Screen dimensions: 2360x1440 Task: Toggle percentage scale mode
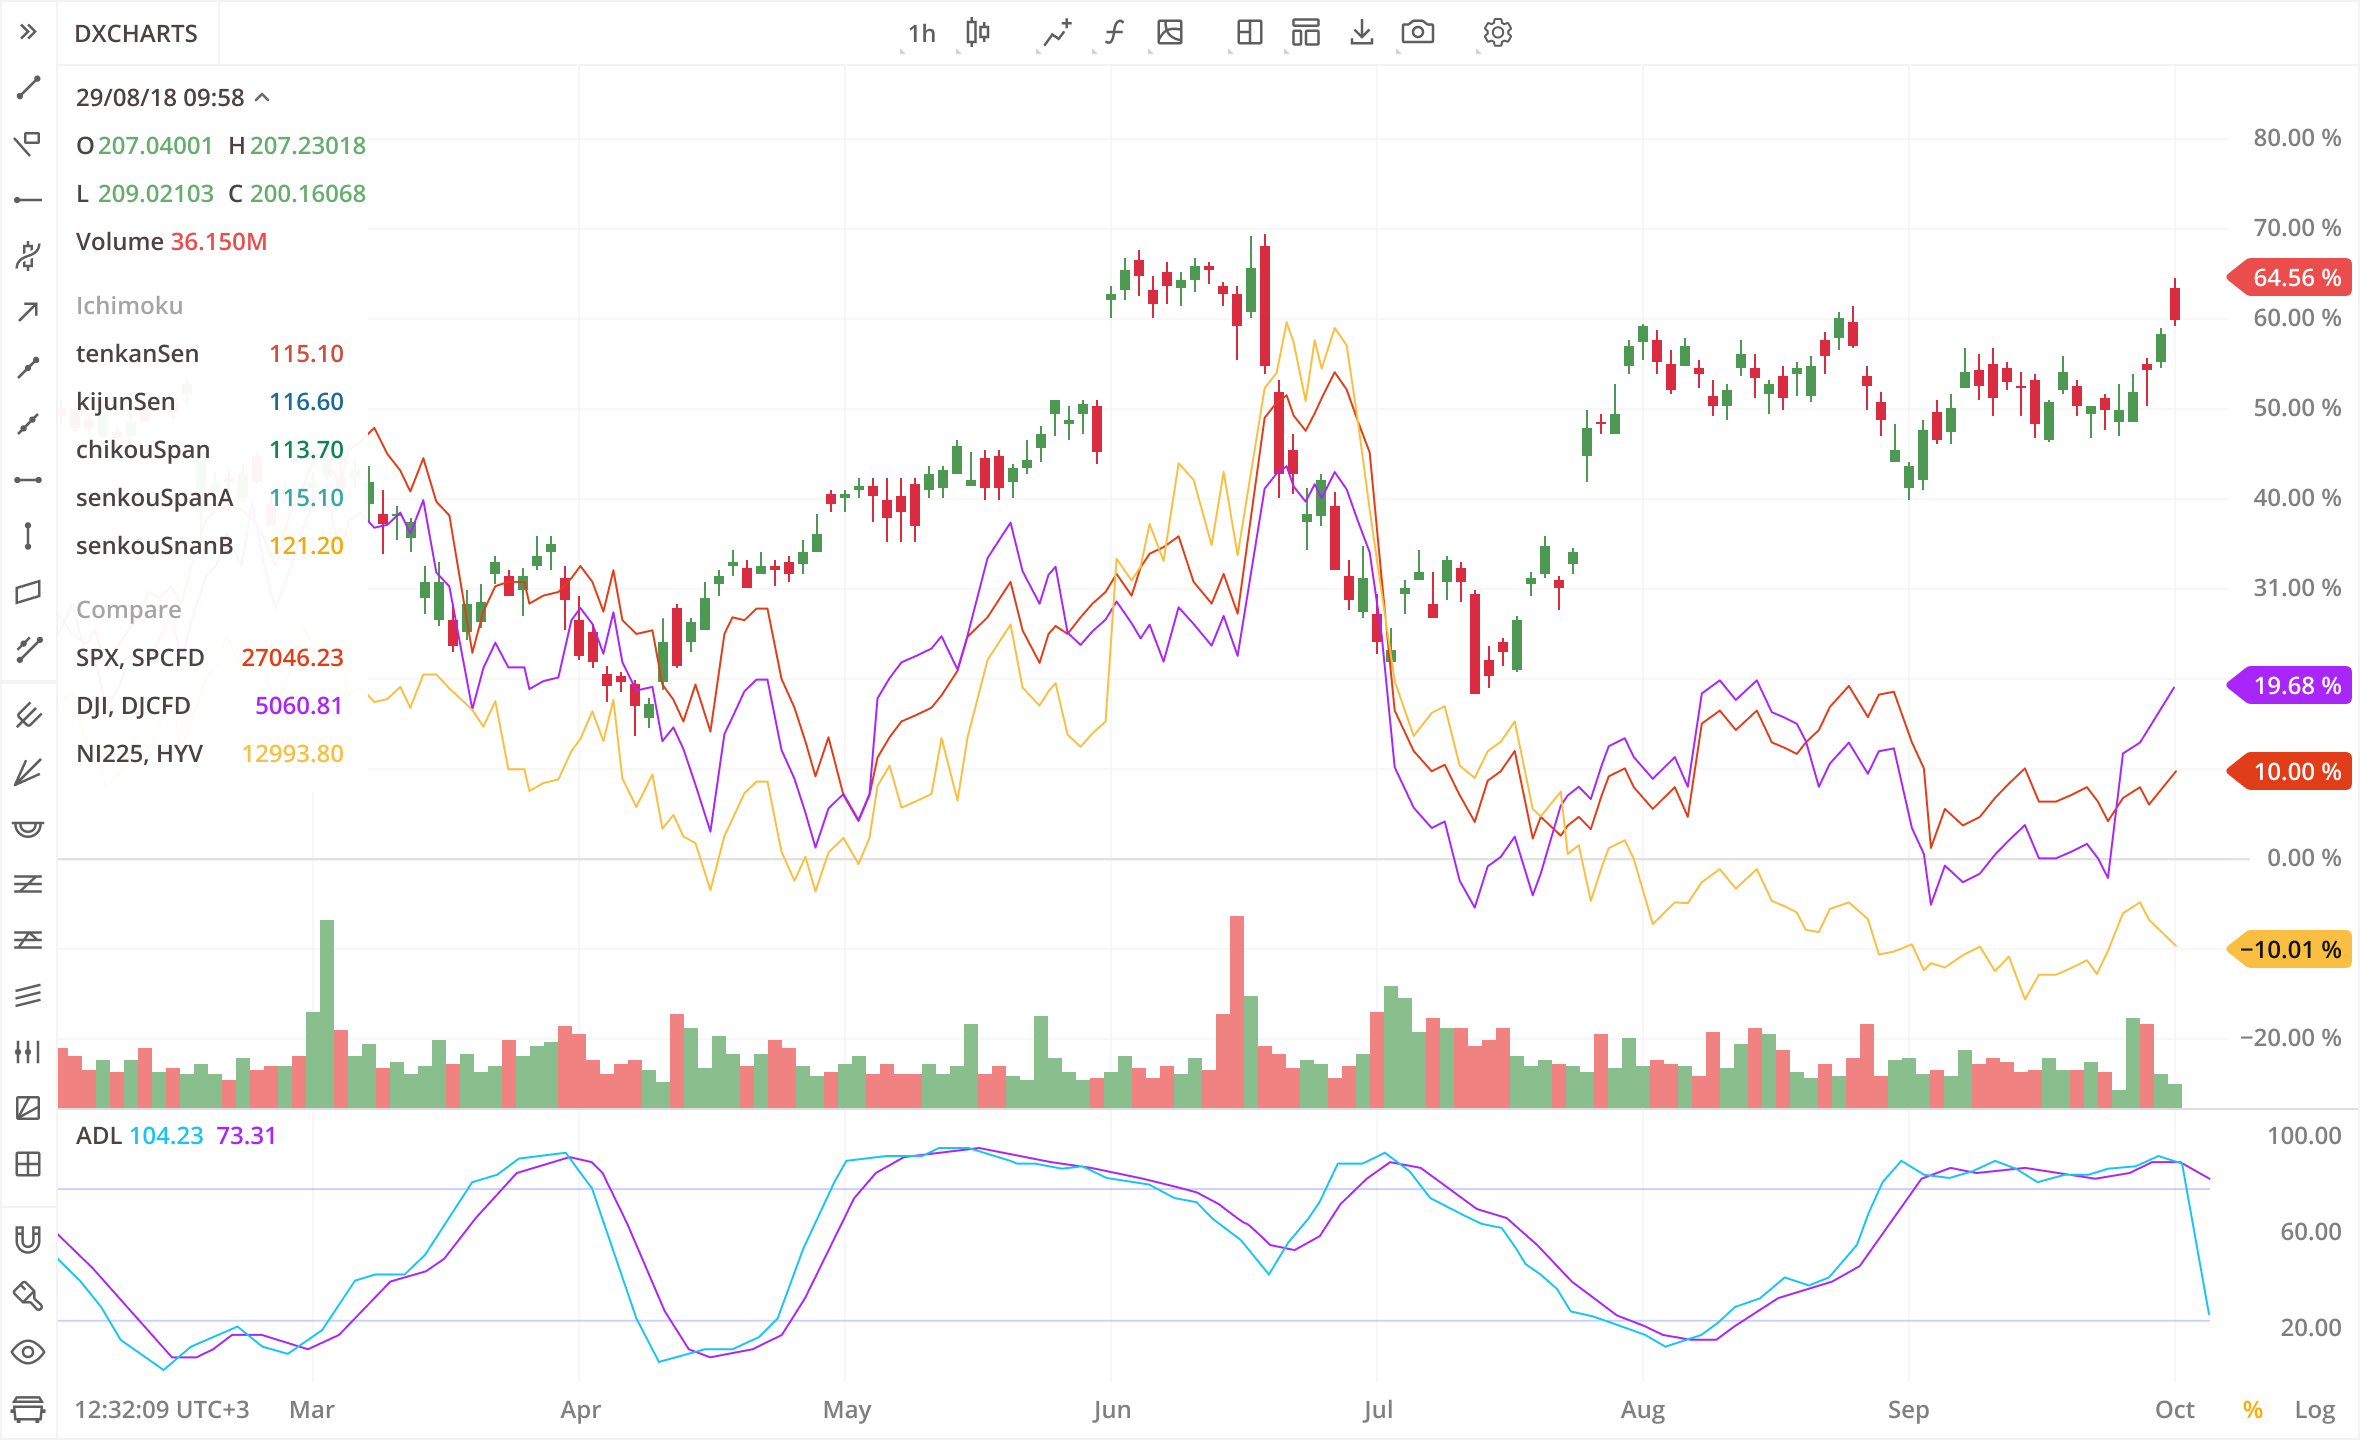(x=2253, y=1409)
